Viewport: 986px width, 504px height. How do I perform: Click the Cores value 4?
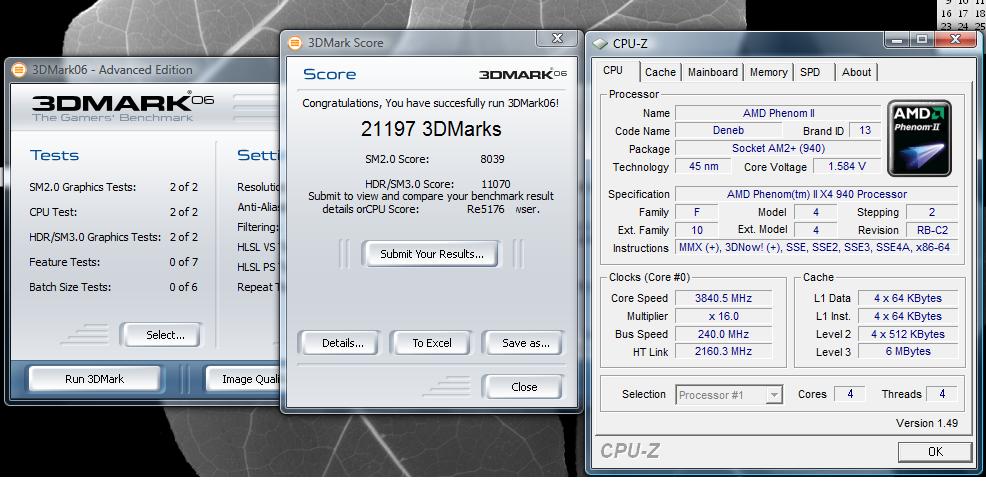click(850, 395)
